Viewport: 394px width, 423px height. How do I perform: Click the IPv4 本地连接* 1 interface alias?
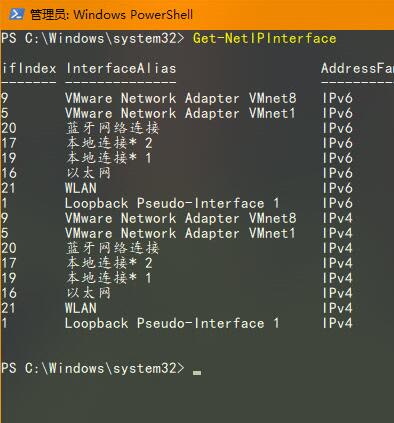(109, 278)
